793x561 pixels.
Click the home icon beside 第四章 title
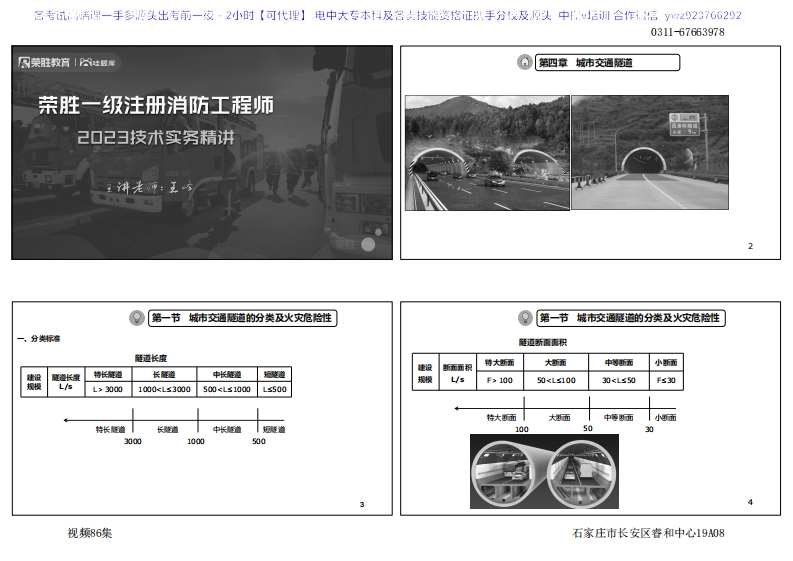(x=525, y=63)
